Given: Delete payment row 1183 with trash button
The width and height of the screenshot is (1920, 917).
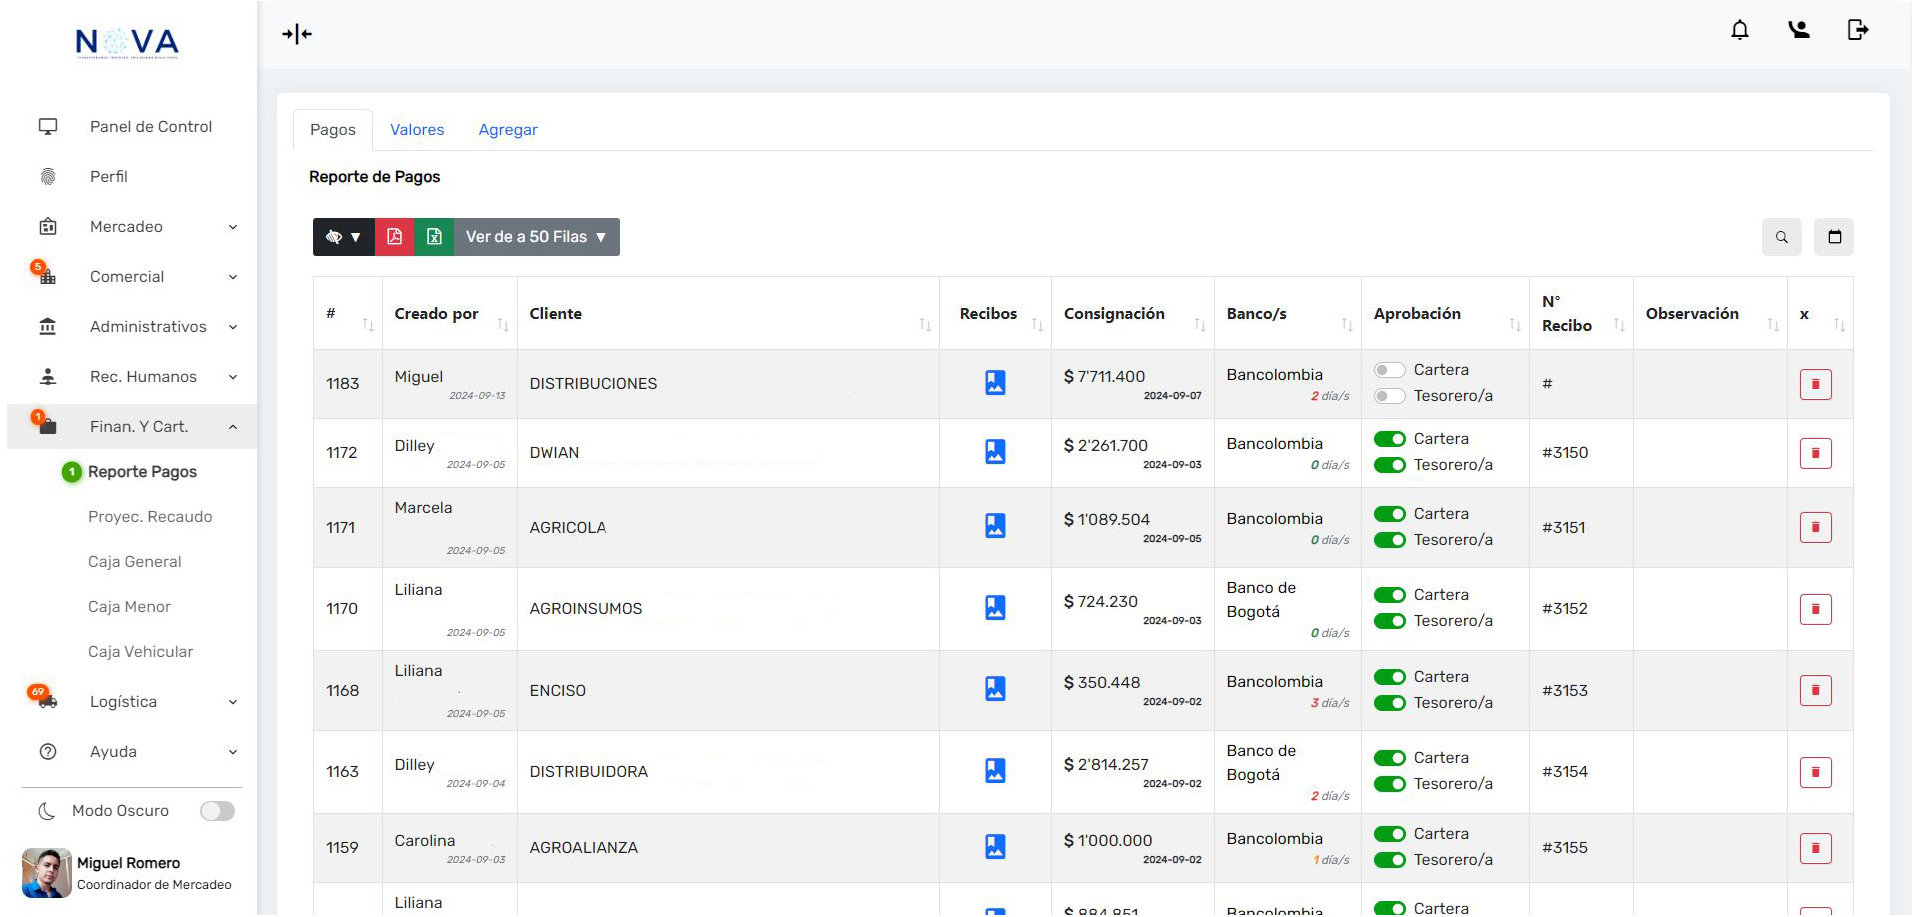Looking at the screenshot, I should click(x=1815, y=384).
